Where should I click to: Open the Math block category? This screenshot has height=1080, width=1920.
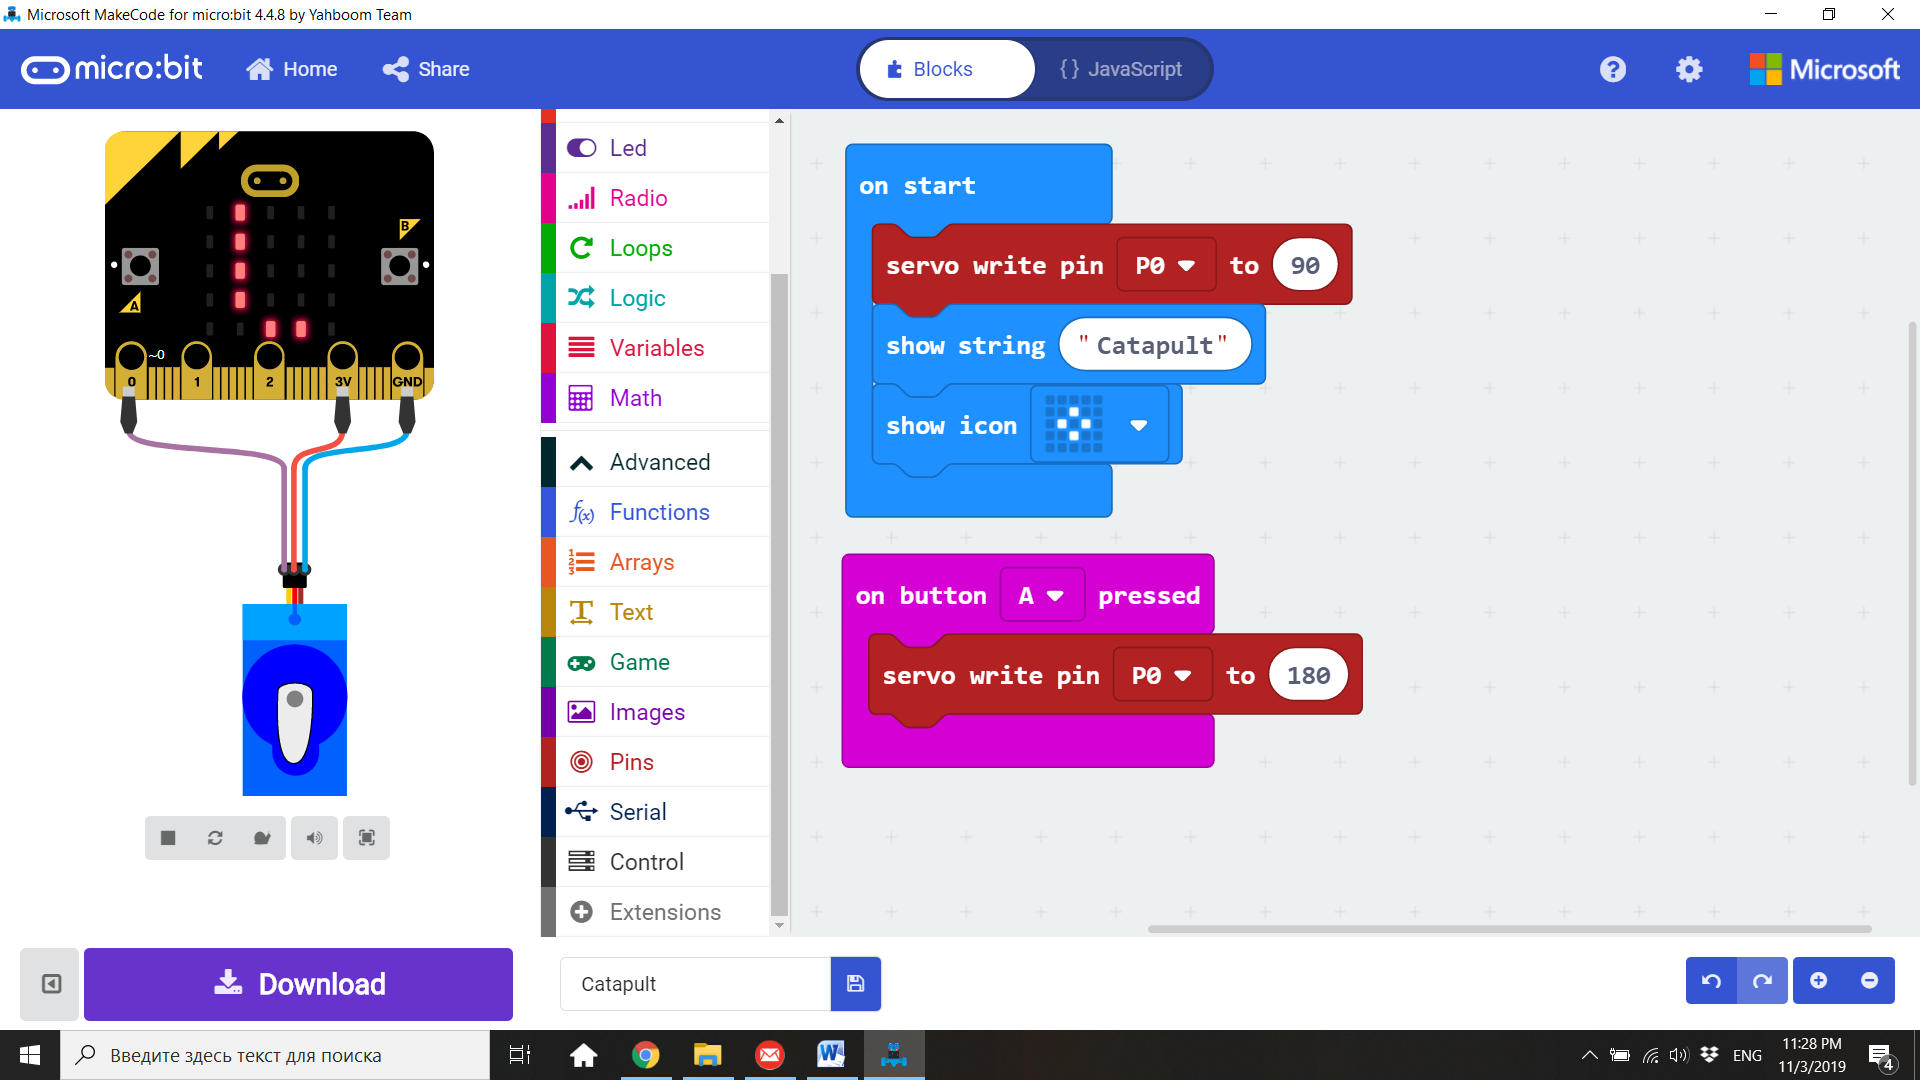pos(656,398)
